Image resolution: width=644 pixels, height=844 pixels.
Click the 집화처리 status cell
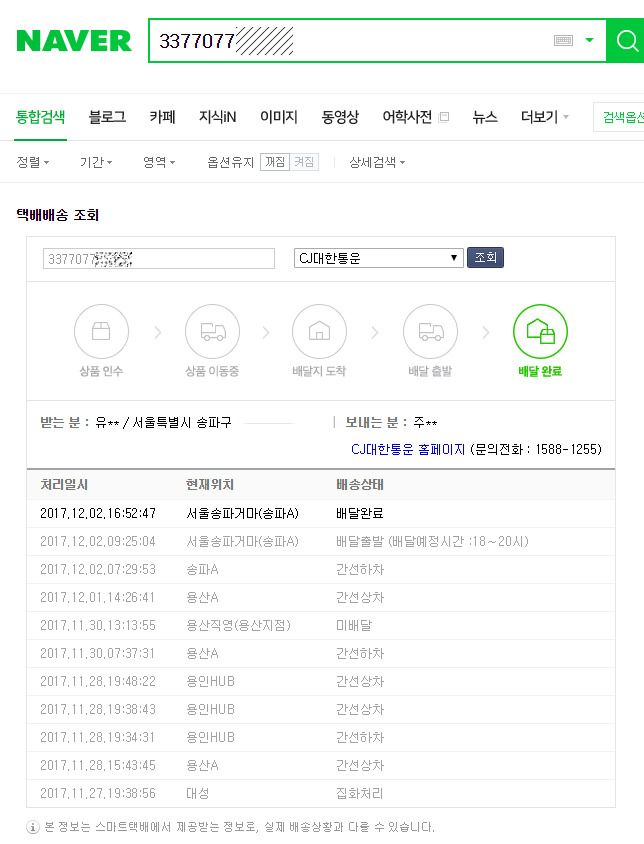pos(360,793)
